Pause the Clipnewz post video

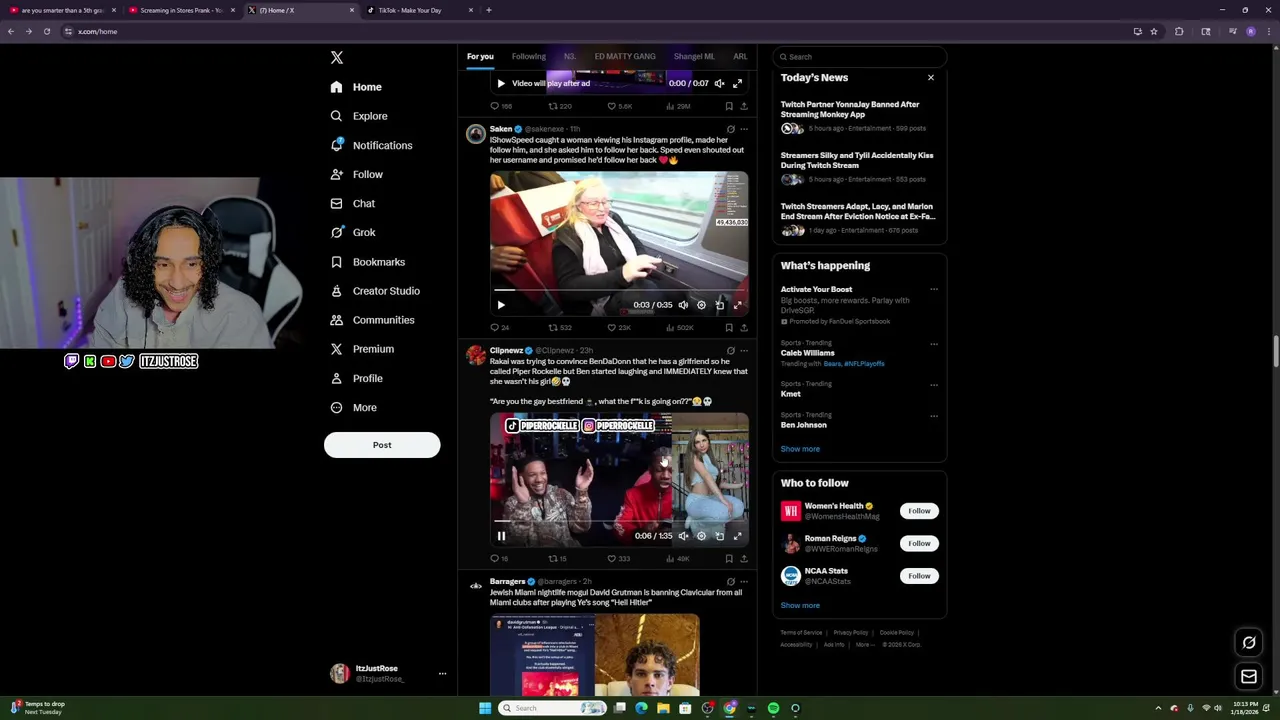pos(501,536)
